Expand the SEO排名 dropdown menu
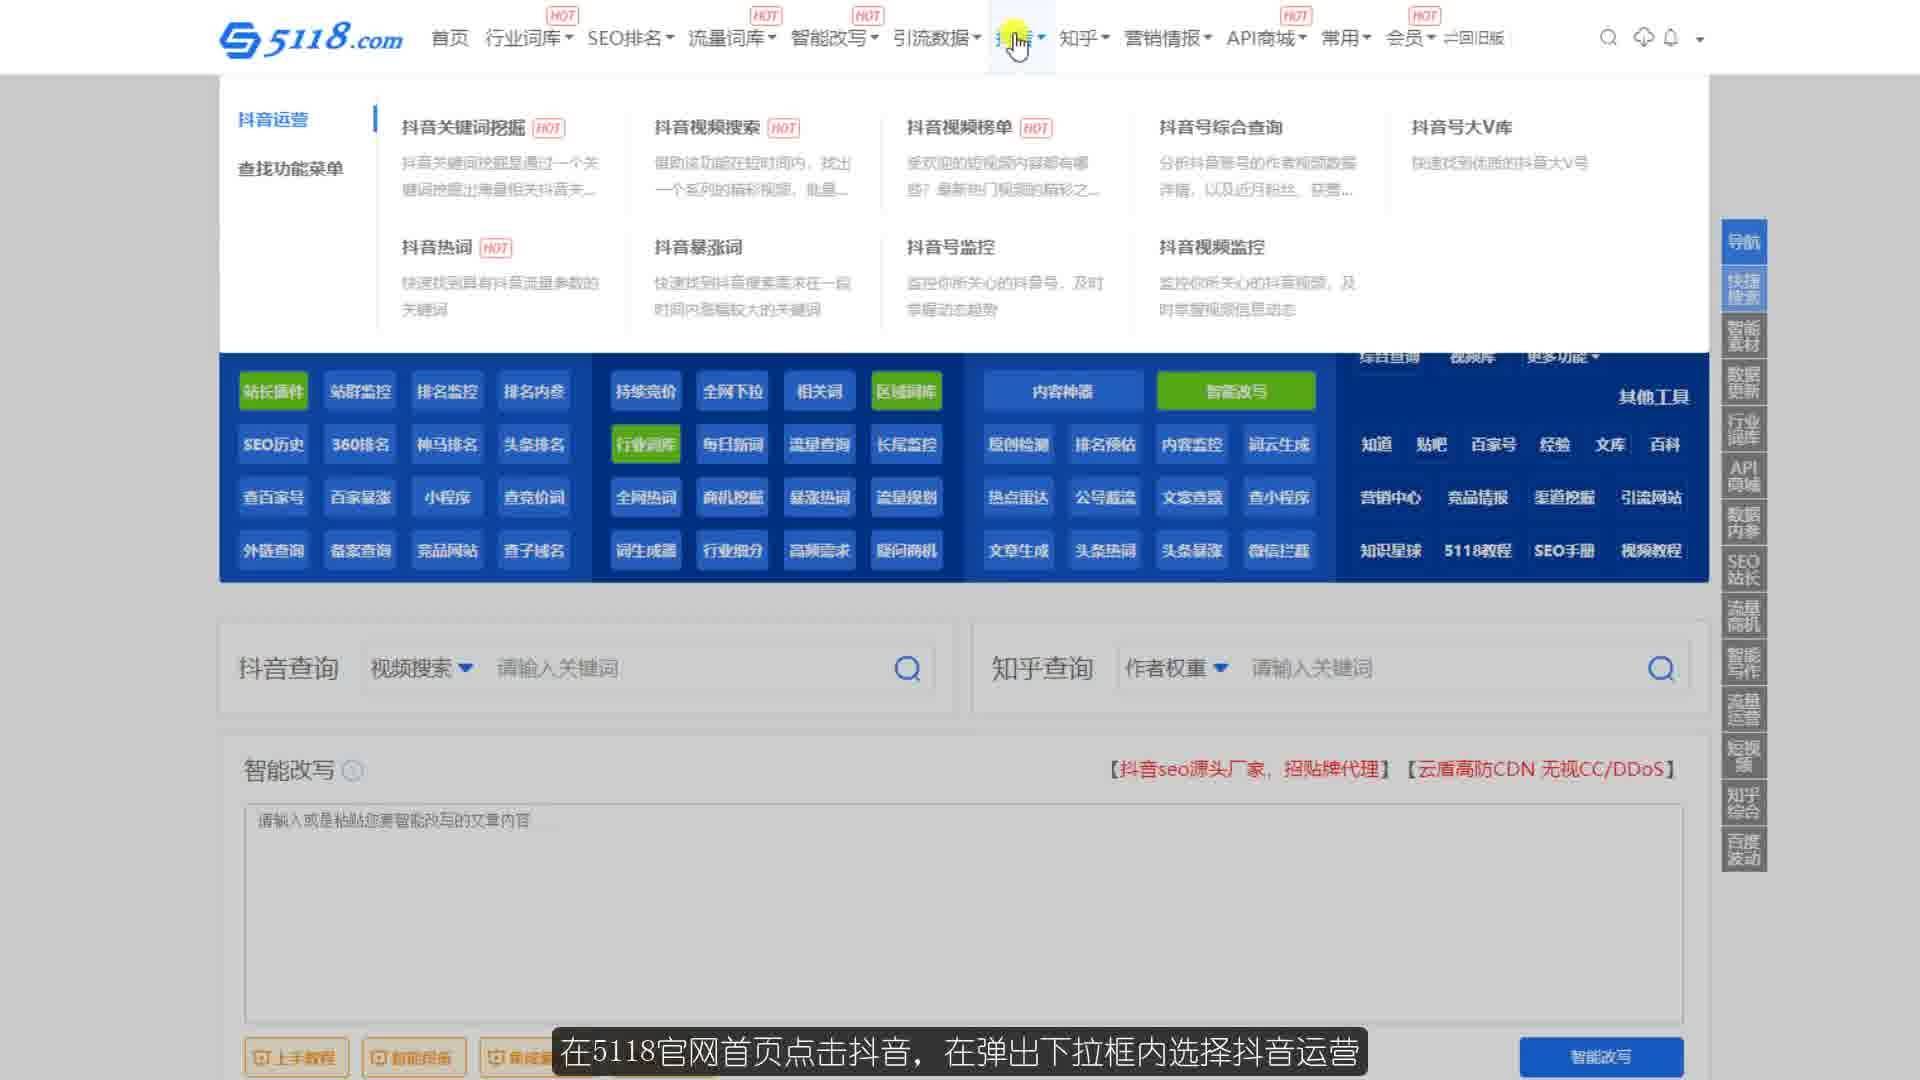 (x=630, y=38)
